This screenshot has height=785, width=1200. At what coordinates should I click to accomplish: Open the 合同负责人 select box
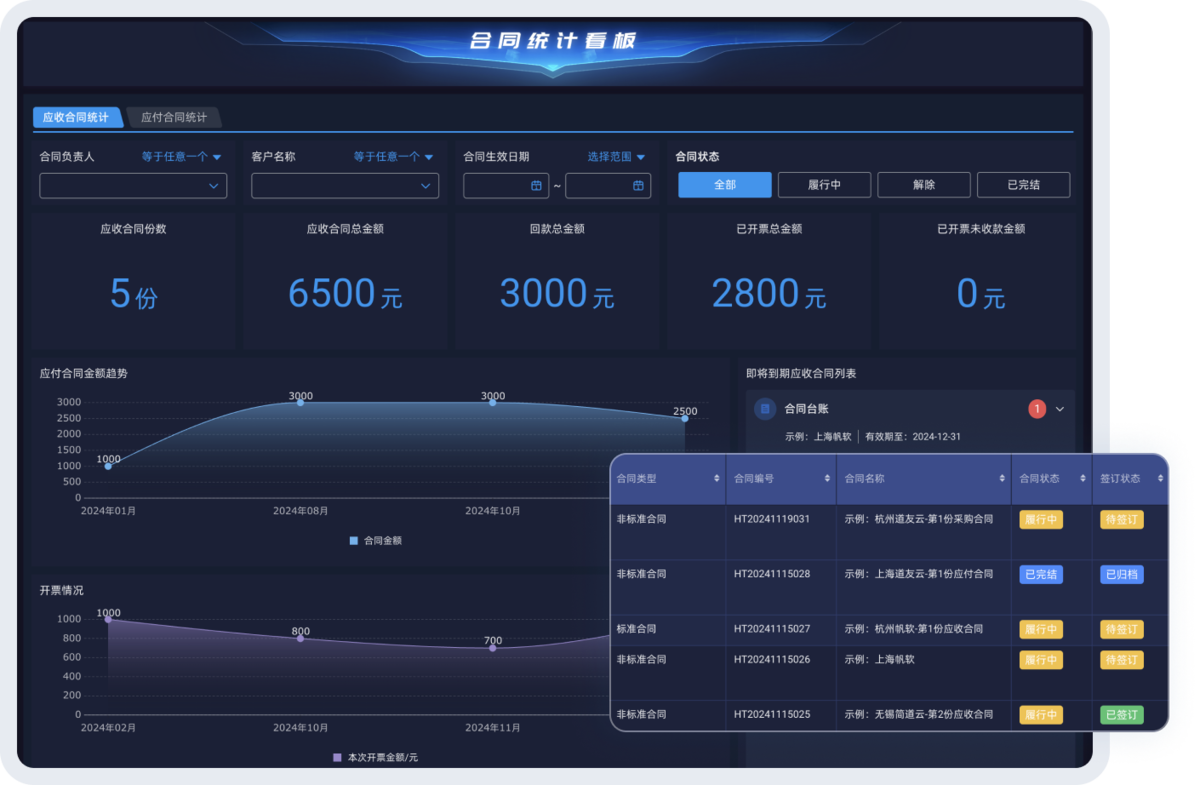(133, 185)
